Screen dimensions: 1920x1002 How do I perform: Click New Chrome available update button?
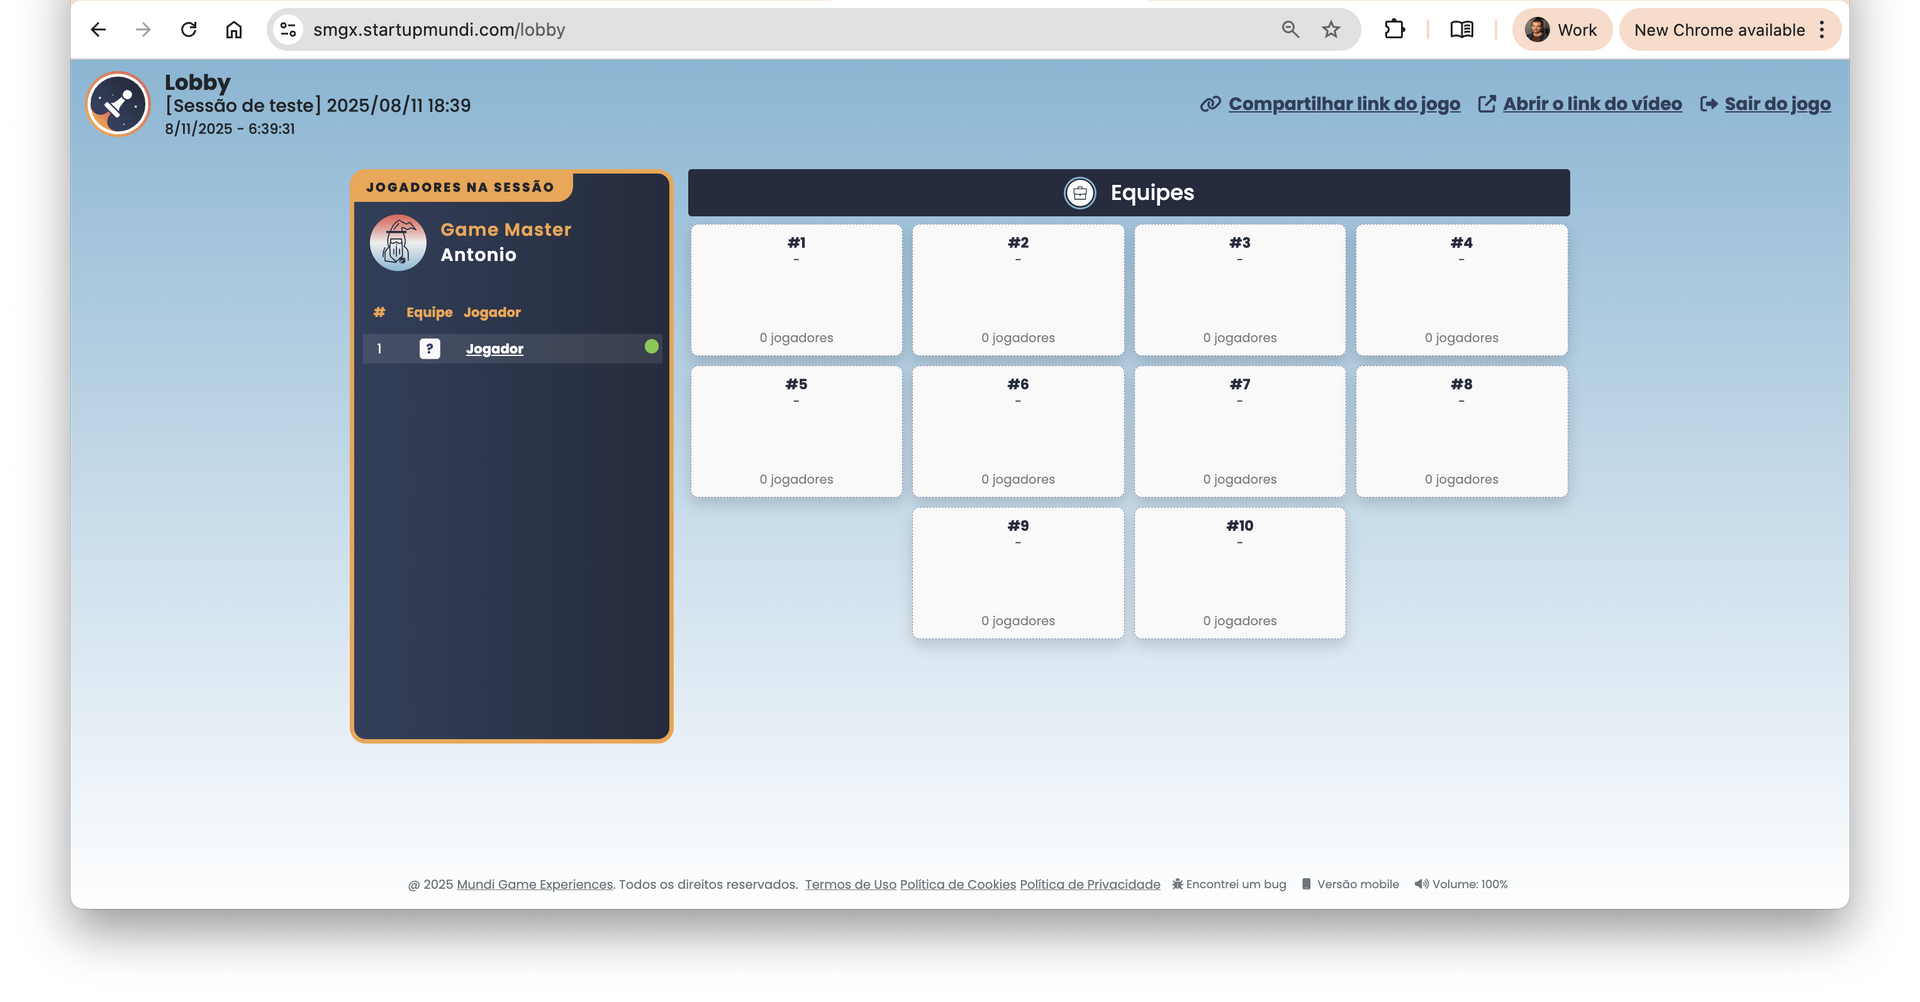[x=1719, y=30]
